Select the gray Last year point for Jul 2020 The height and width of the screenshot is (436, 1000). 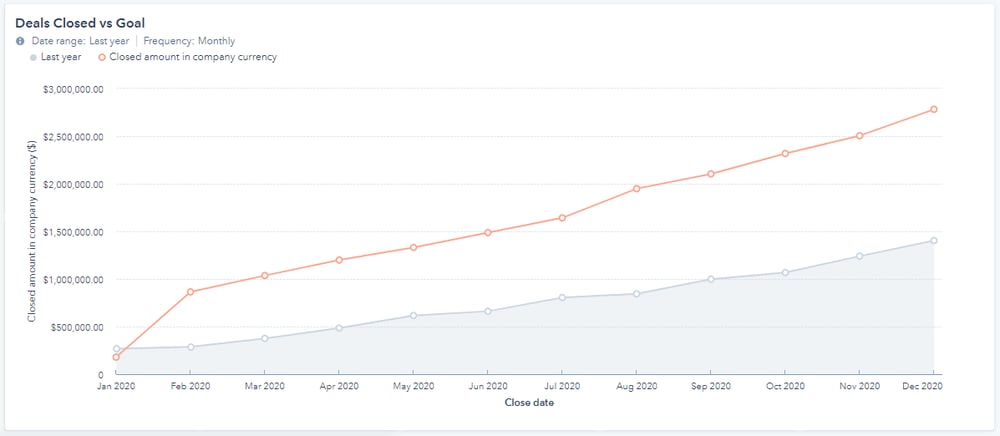coord(562,297)
